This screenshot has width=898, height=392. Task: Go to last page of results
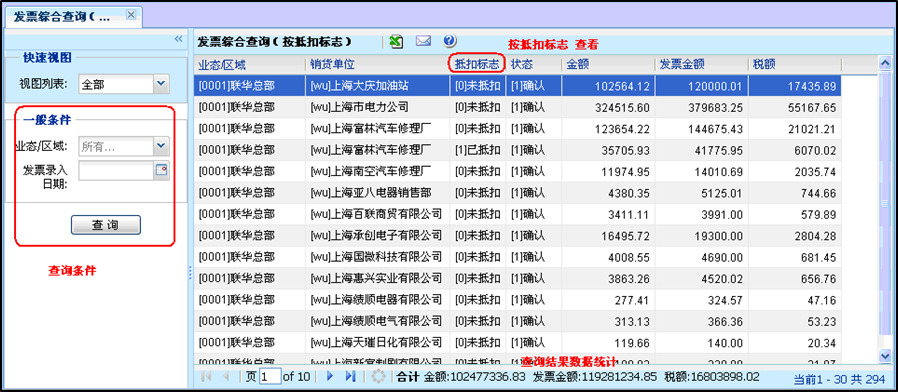[x=350, y=377]
